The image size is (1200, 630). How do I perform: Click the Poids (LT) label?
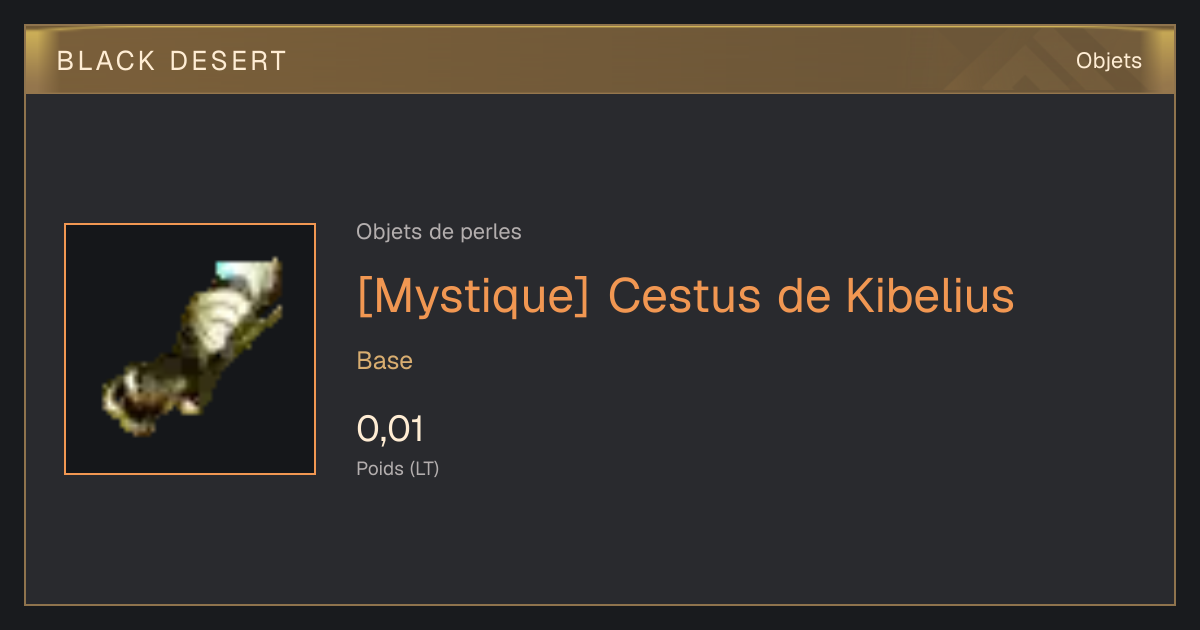pyautogui.click(x=398, y=468)
